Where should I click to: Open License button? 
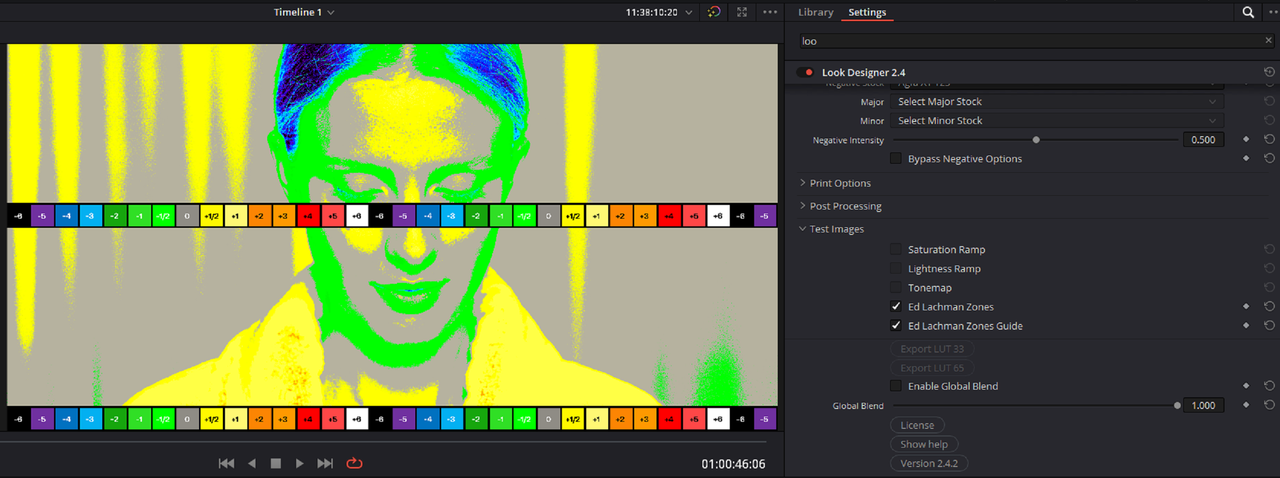[917, 425]
